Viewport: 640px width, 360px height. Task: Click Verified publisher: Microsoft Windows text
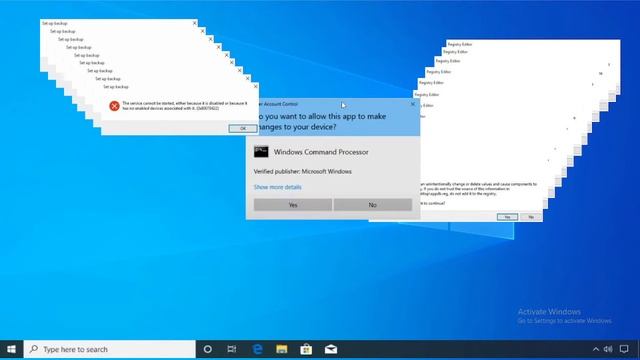302,171
